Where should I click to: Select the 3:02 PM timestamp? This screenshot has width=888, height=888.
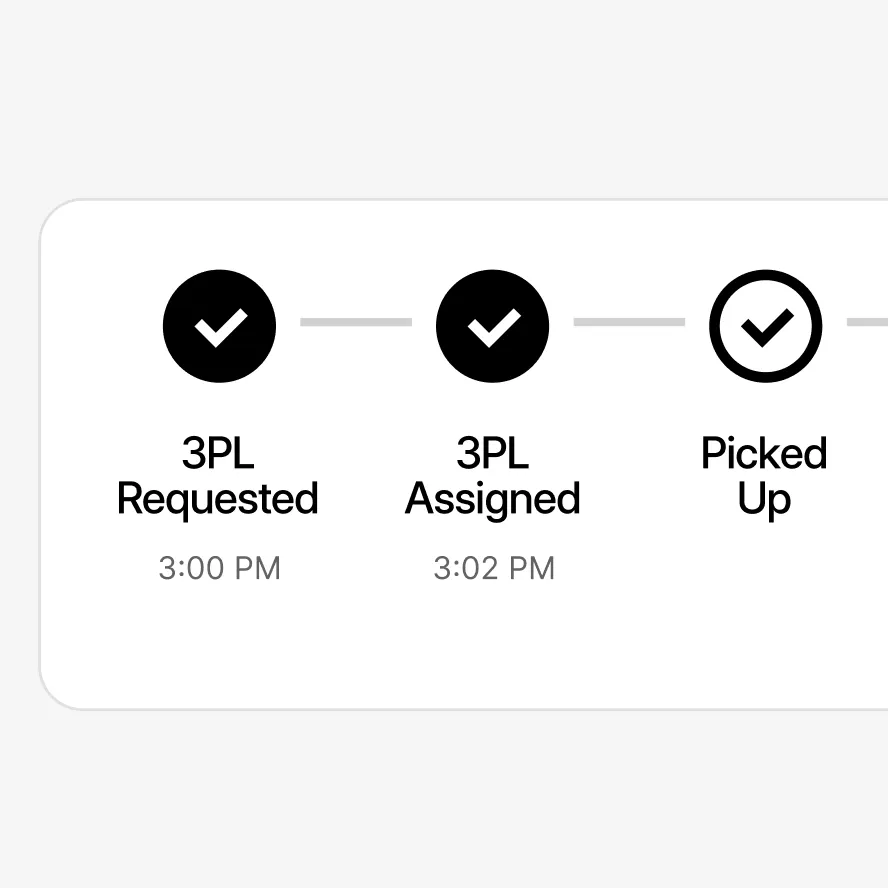493,568
